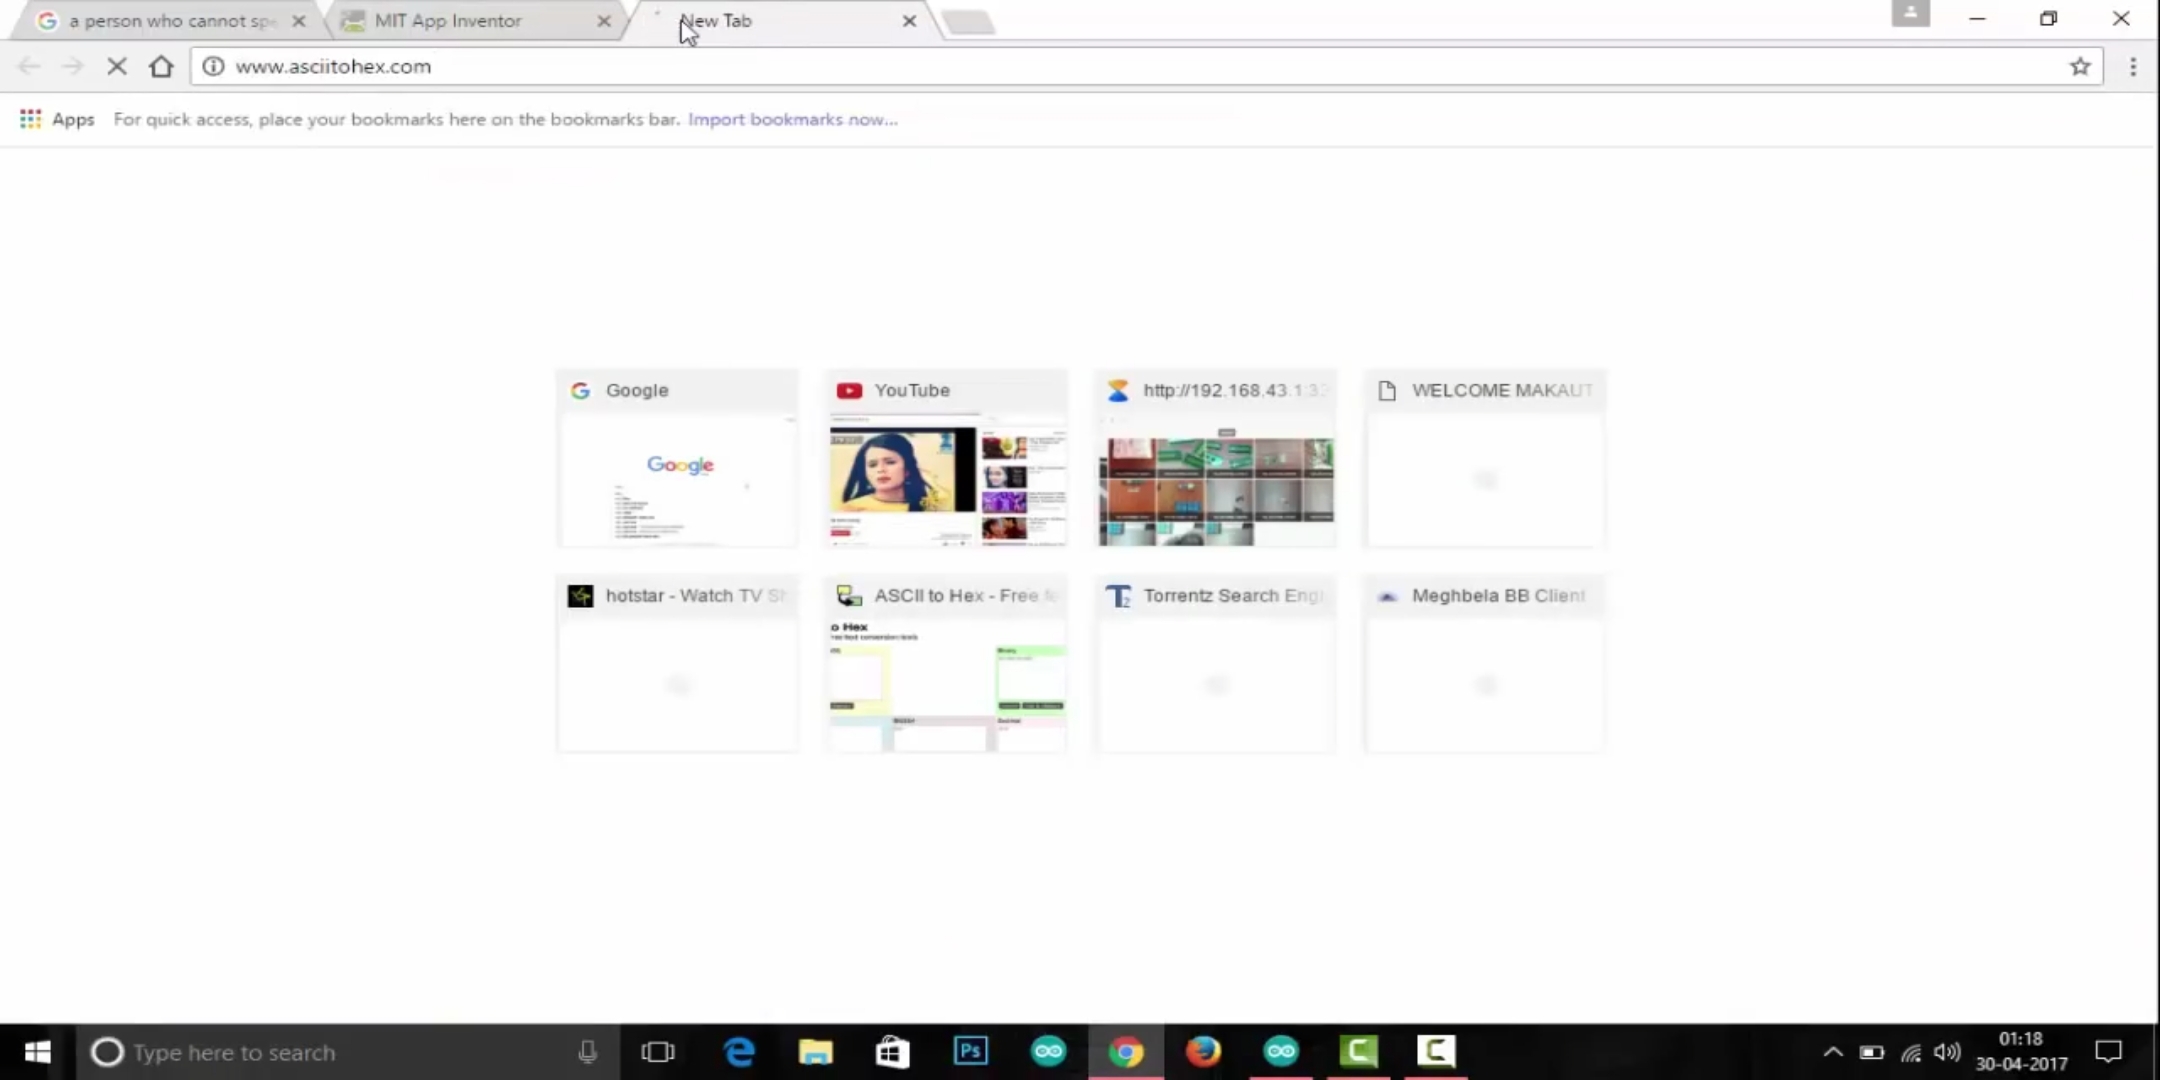Image resolution: width=2160 pixels, height=1080 pixels.
Task: Click the Apps button on bookmarks bar
Action: point(56,117)
